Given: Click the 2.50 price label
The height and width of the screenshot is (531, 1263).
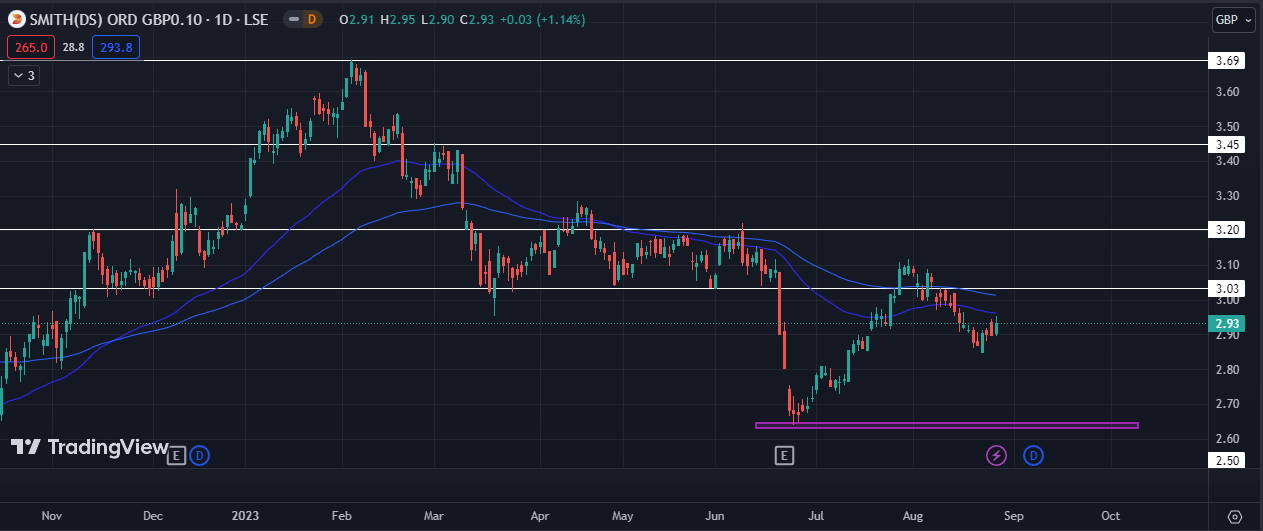Looking at the screenshot, I should tap(1226, 459).
